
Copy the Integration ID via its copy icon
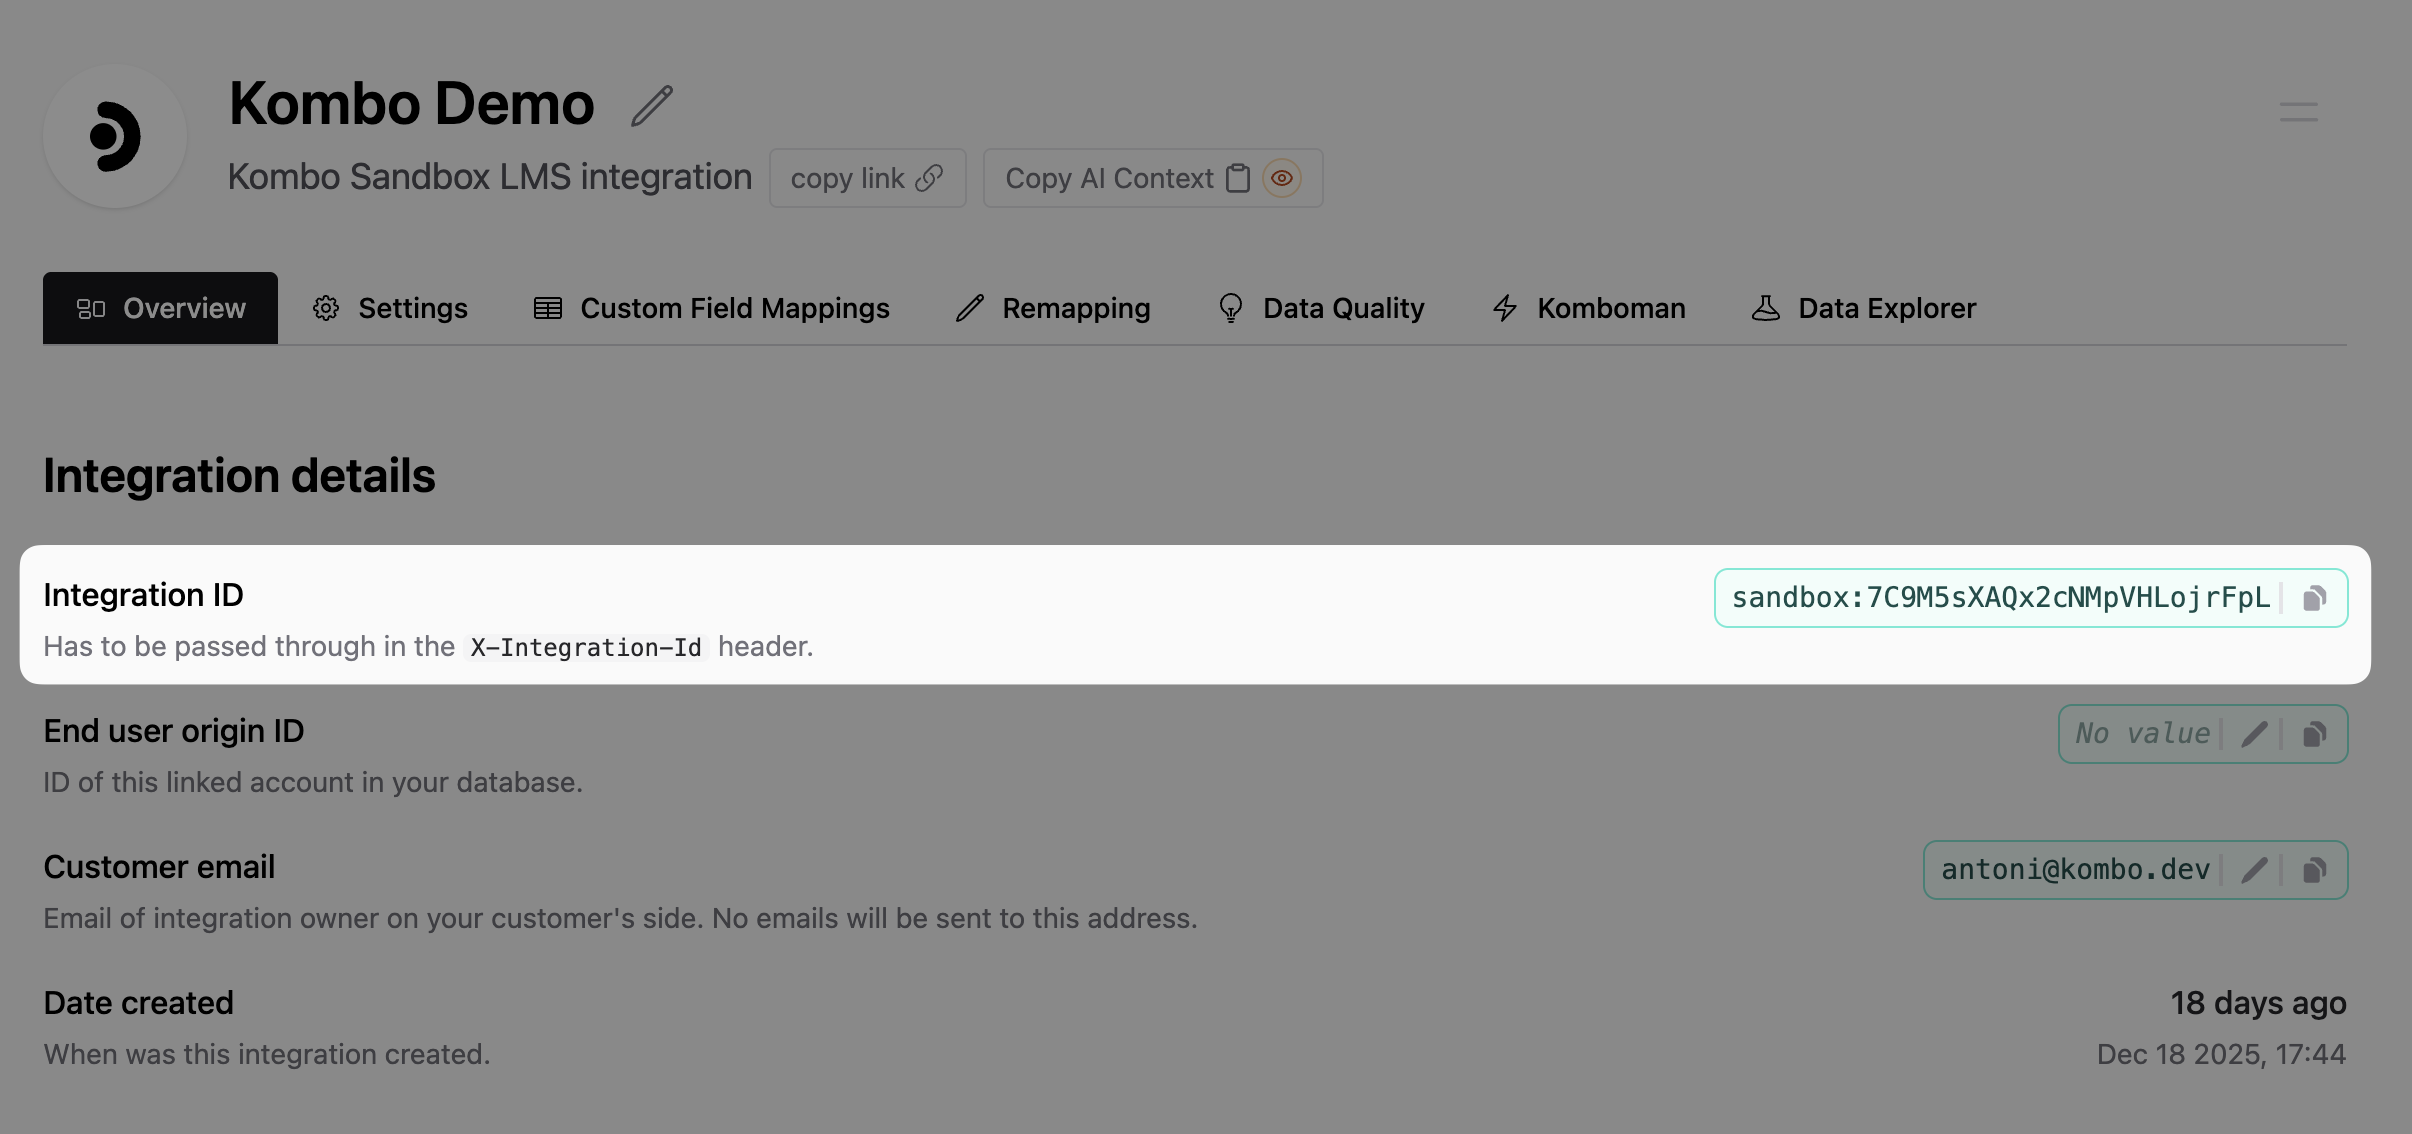tap(2315, 597)
